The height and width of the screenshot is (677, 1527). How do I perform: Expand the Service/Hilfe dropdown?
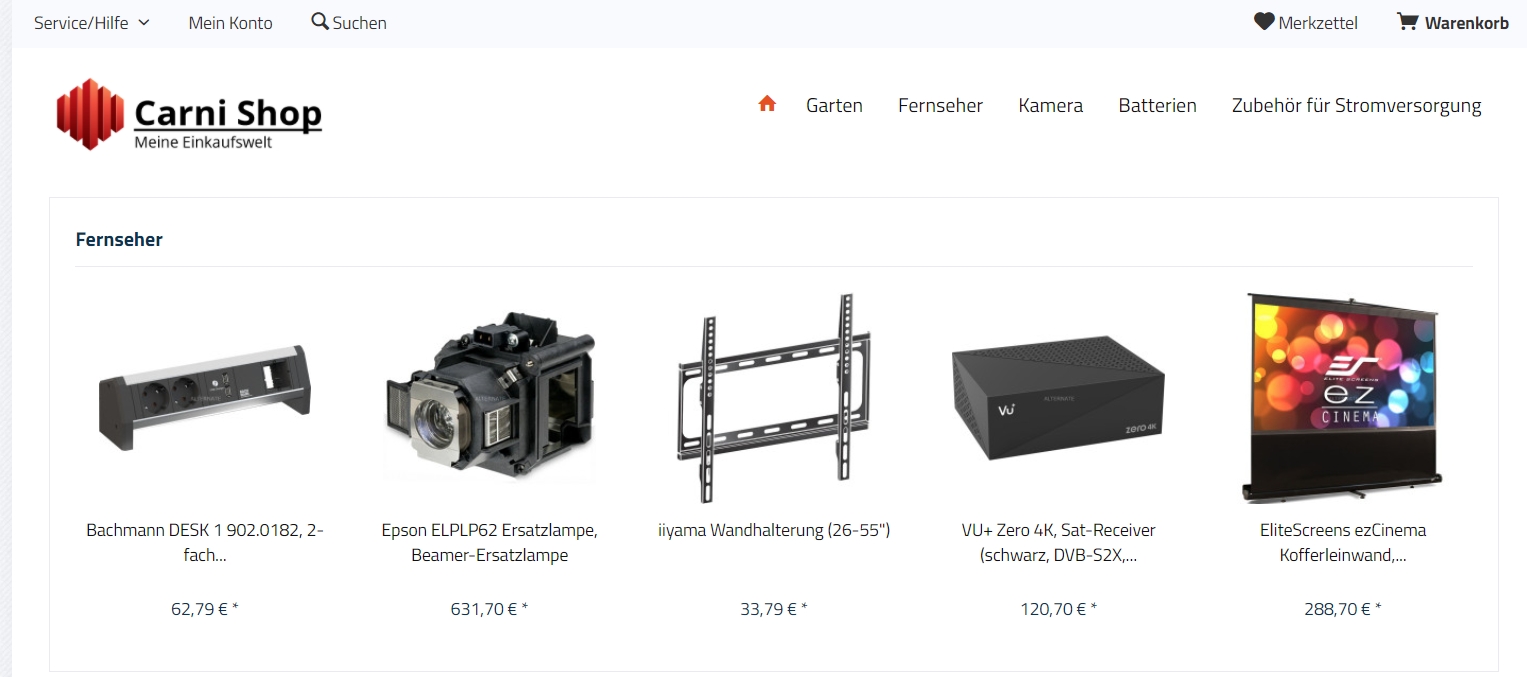pos(92,23)
